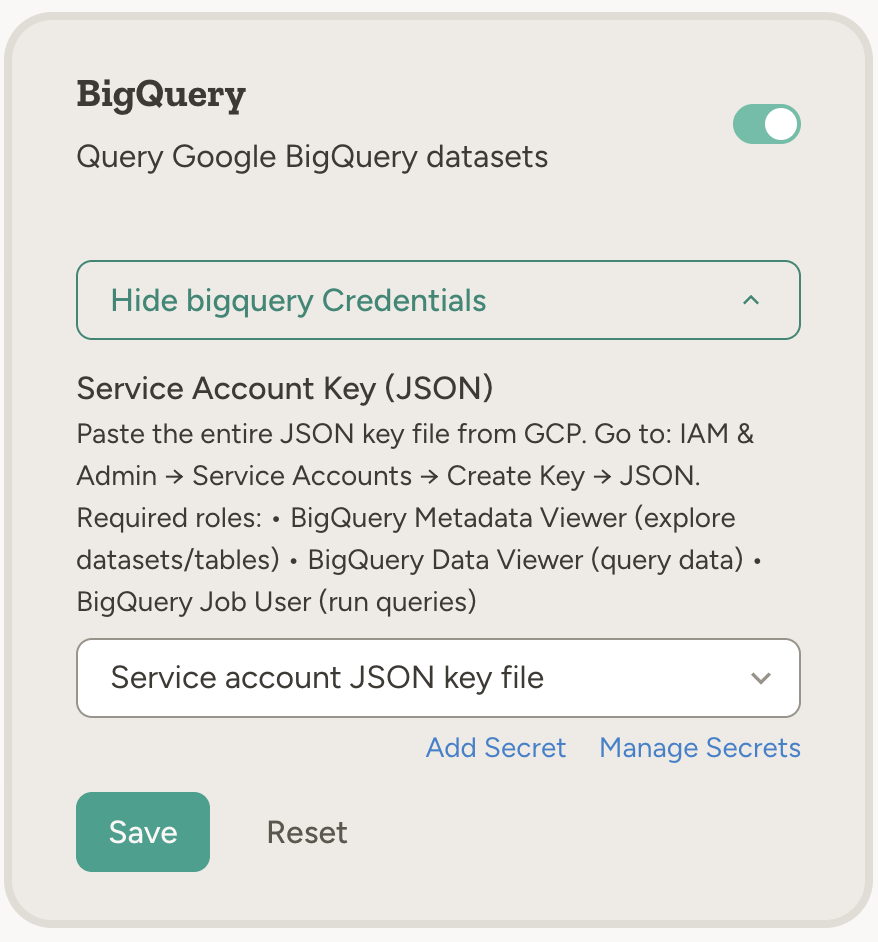Click the upward chevron on the credentials panel
Image resolution: width=878 pixels, height=942 pixels.
[x=752, y=300]
